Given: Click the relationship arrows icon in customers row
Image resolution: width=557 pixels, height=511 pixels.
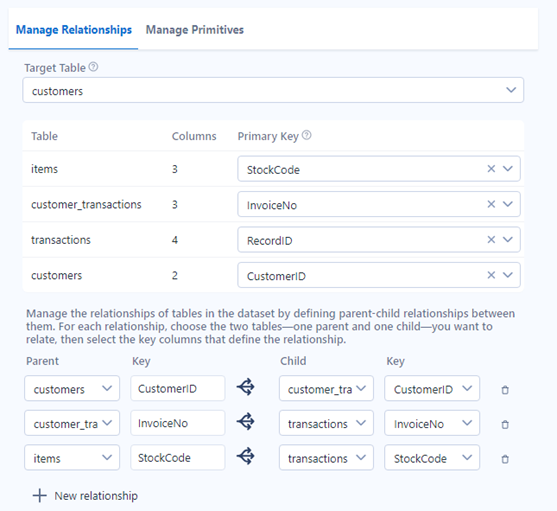Looking at the screenshot, I should click(245, 387).
